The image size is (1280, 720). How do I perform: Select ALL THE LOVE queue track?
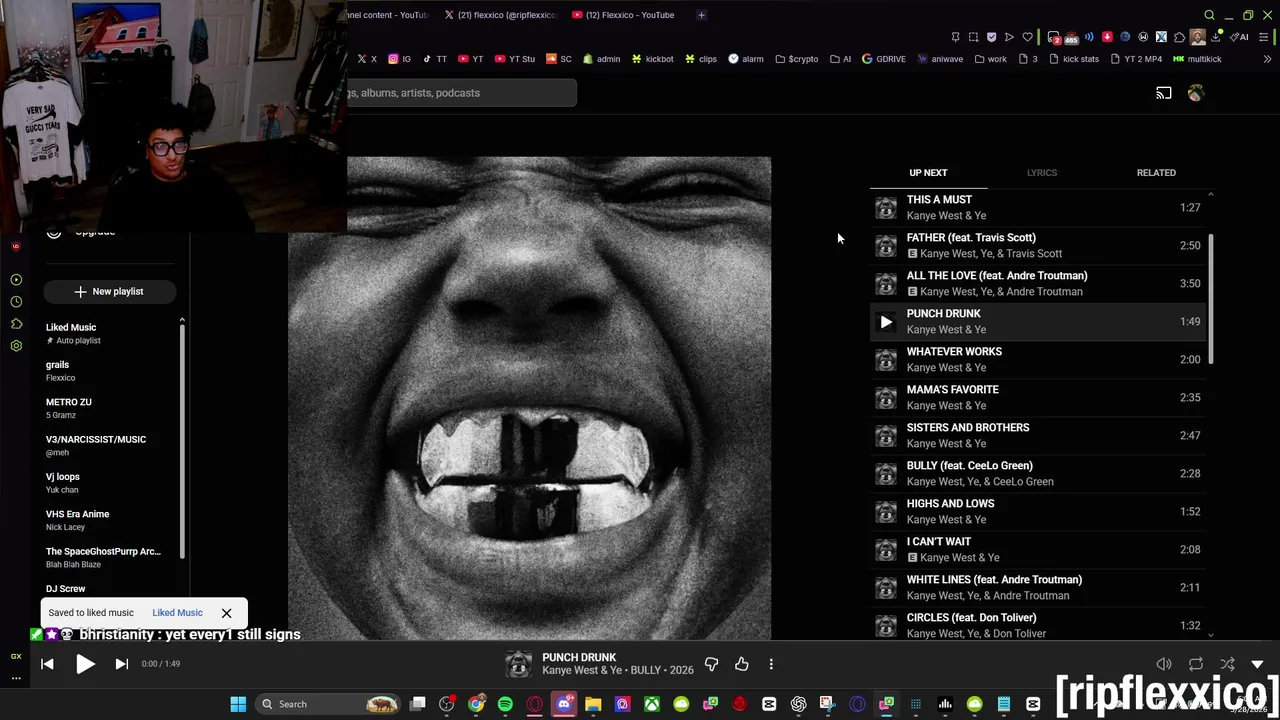click(x=1037, y=284)
